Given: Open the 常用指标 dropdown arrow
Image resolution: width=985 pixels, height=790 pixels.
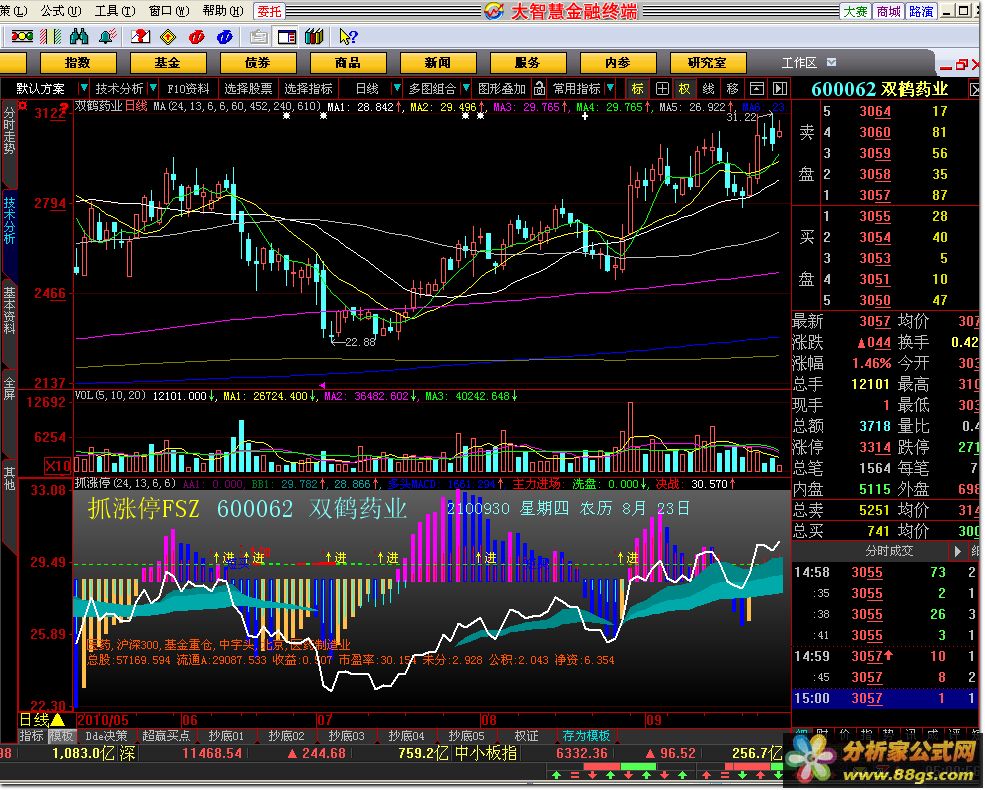Looking at the screenshot, I should coord(611,89).
